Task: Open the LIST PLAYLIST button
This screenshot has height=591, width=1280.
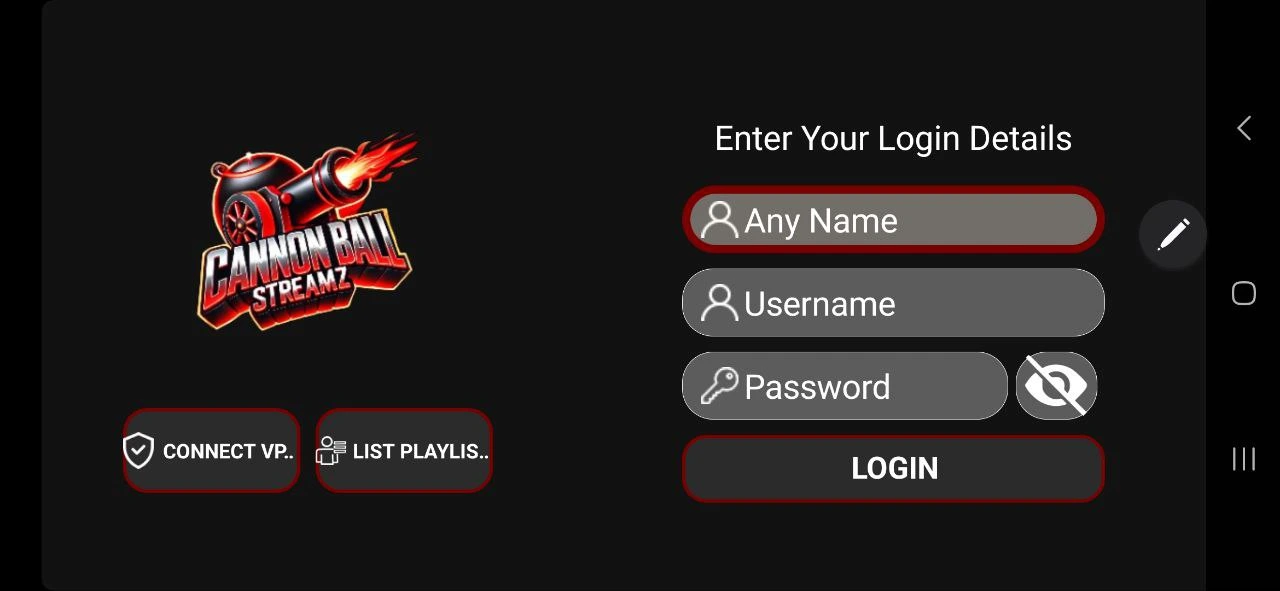Action: (404, 451)
